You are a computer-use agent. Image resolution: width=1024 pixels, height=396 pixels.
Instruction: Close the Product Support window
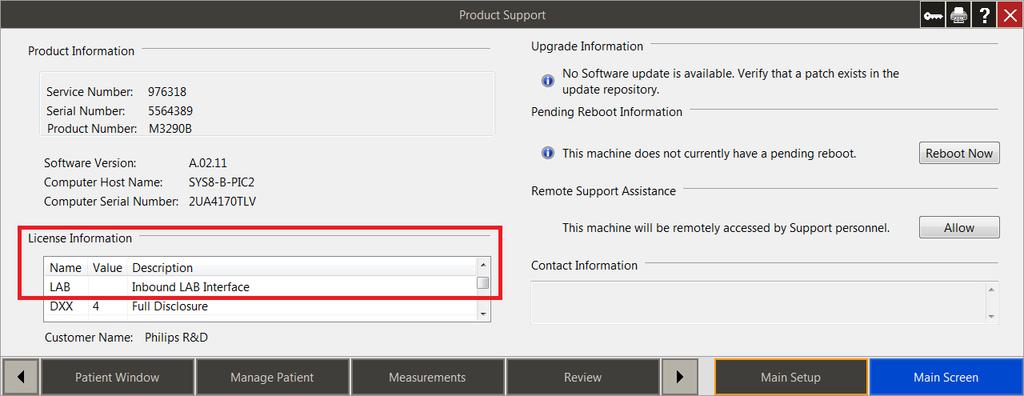click(x=1010, y=14)
